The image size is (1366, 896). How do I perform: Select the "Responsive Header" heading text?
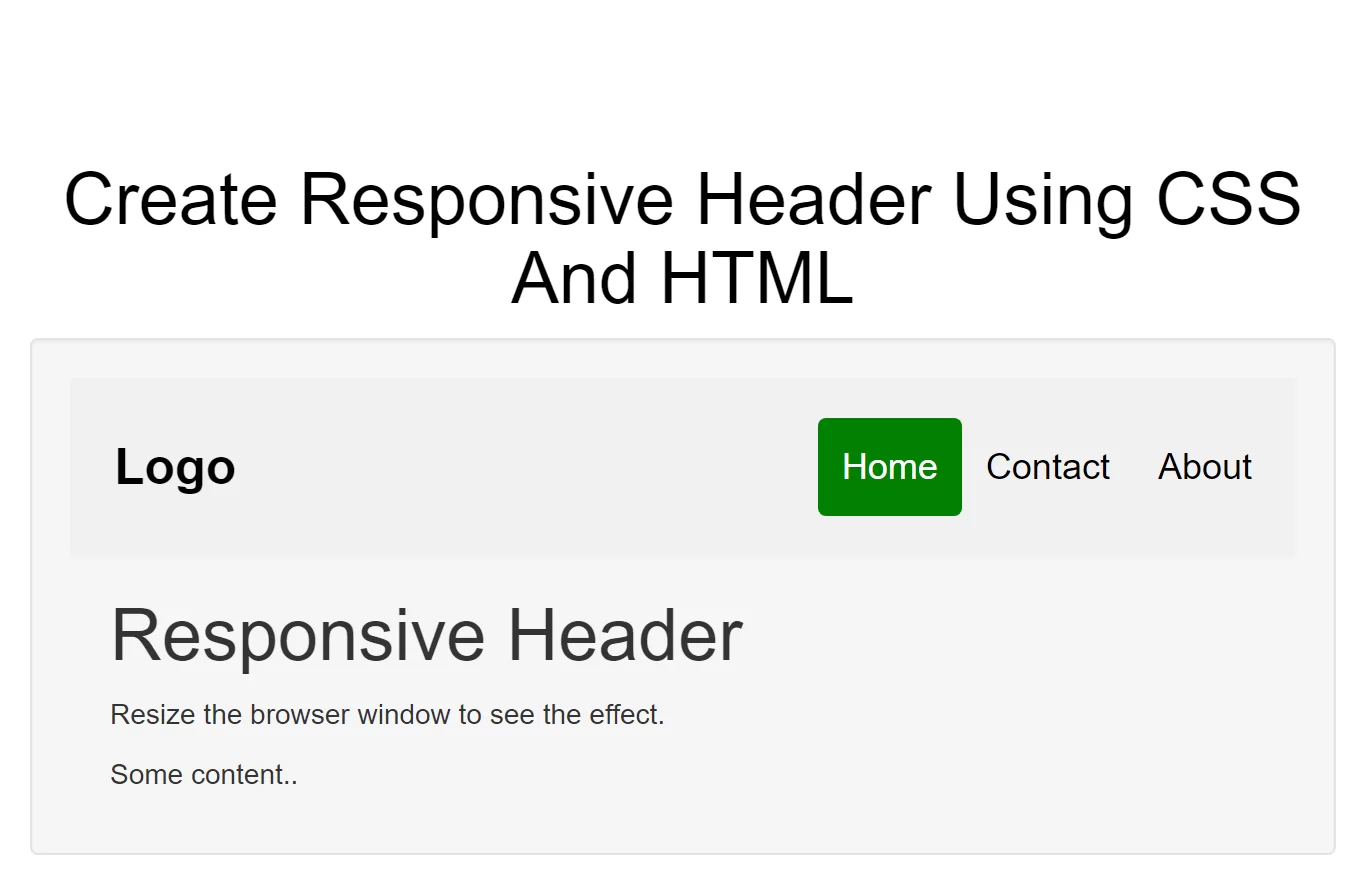click(x=427, y=635)
